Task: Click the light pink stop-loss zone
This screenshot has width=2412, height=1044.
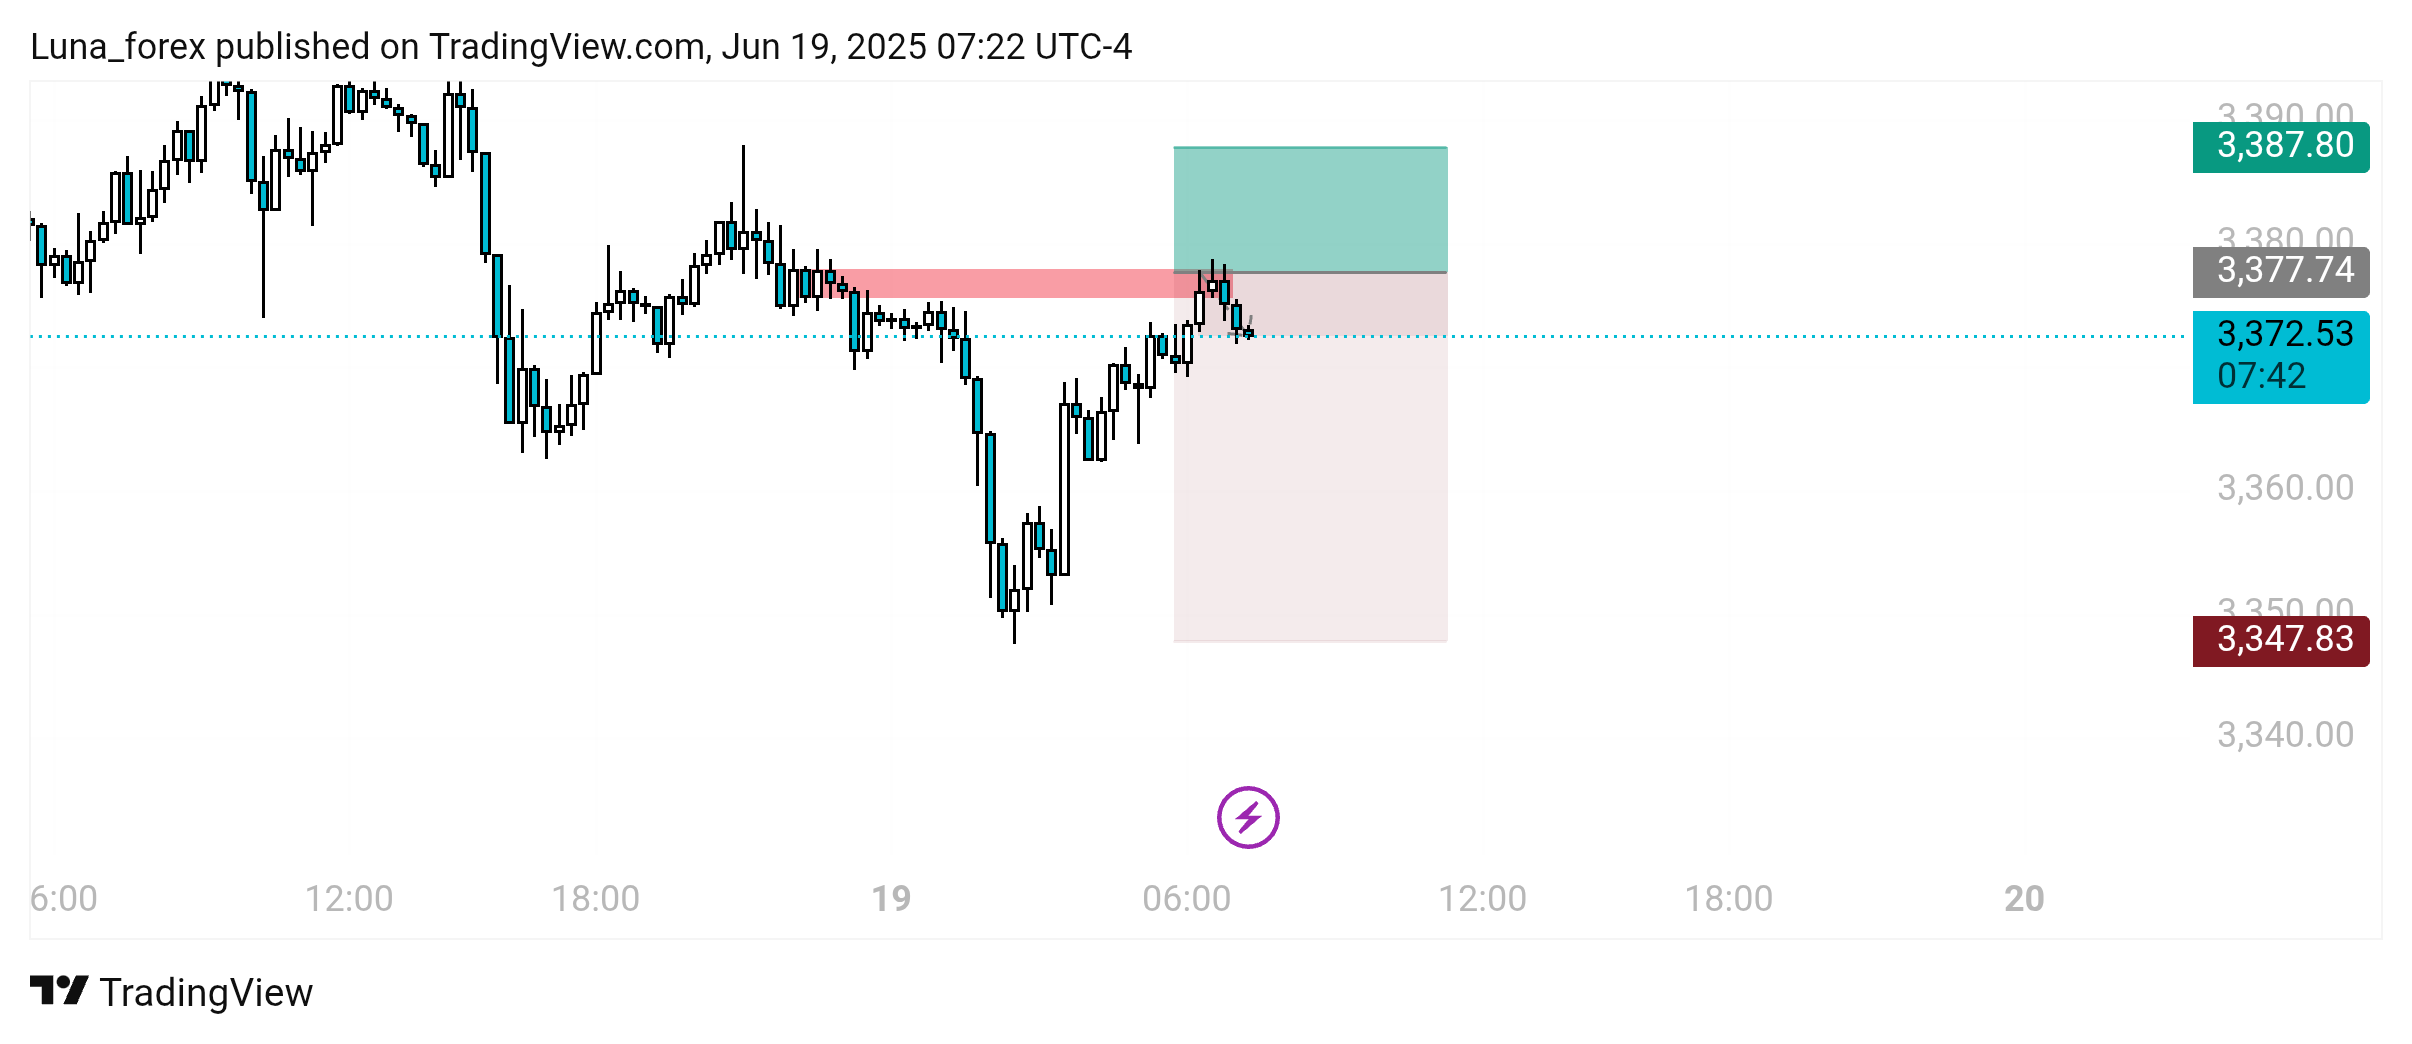Action: (x=1310, y=456)
